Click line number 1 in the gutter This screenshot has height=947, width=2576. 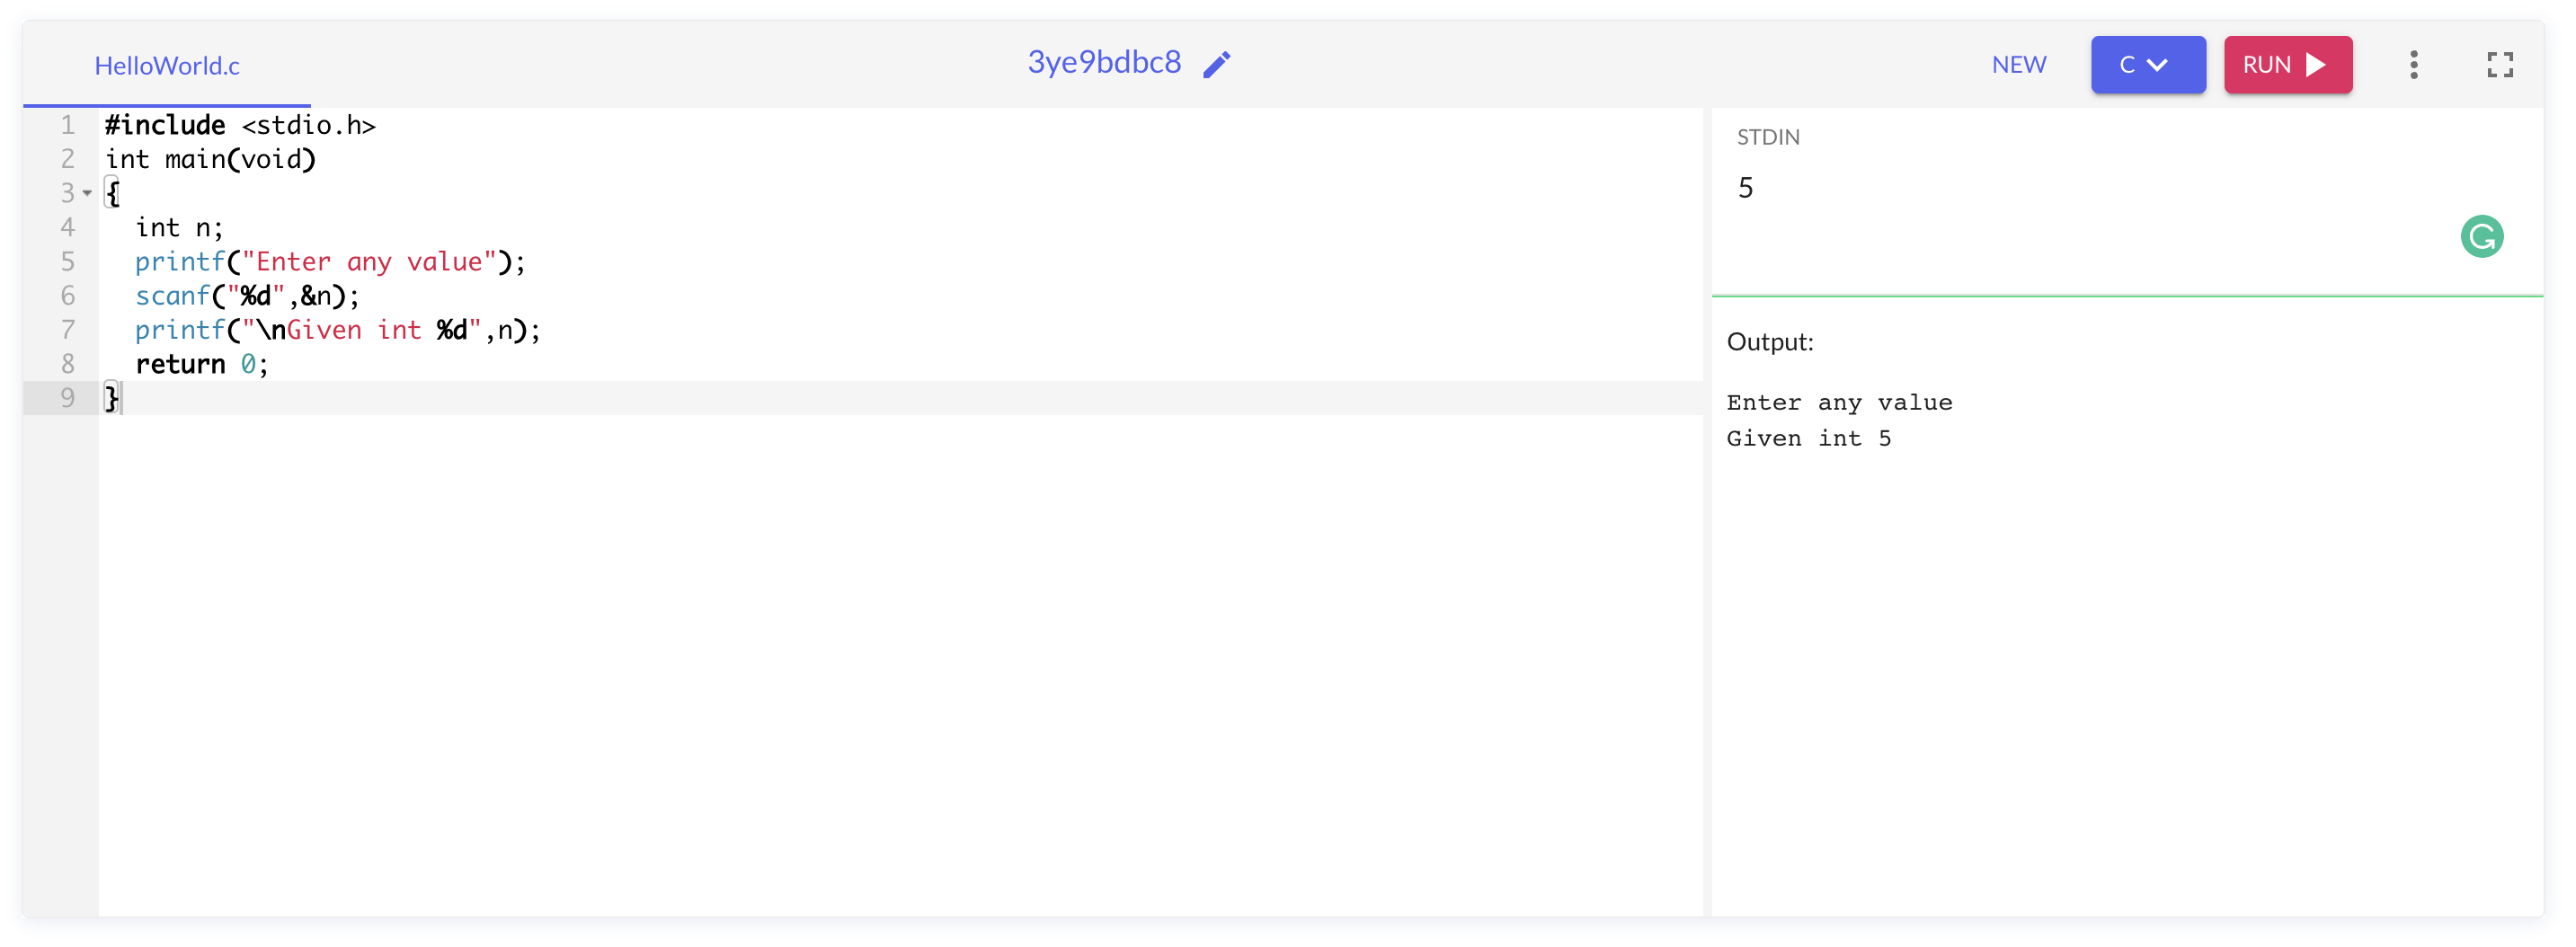click(67, 124)
